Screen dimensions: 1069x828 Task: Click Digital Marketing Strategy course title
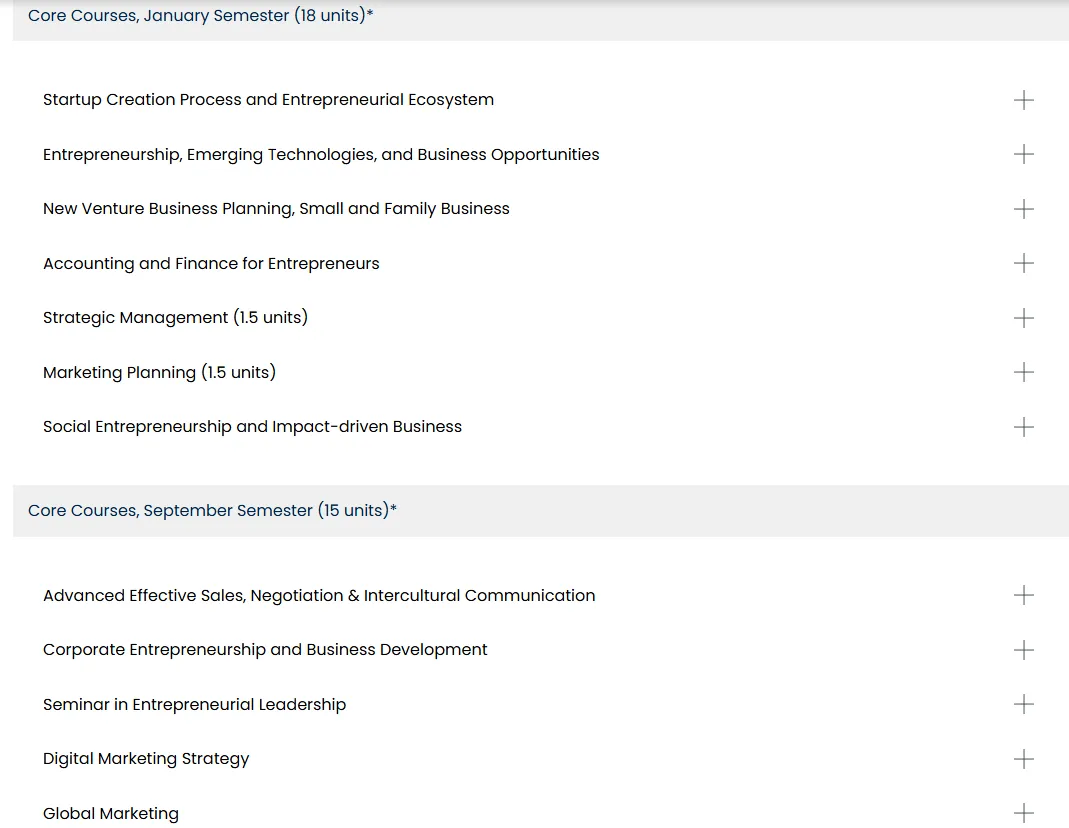[146, 759]
